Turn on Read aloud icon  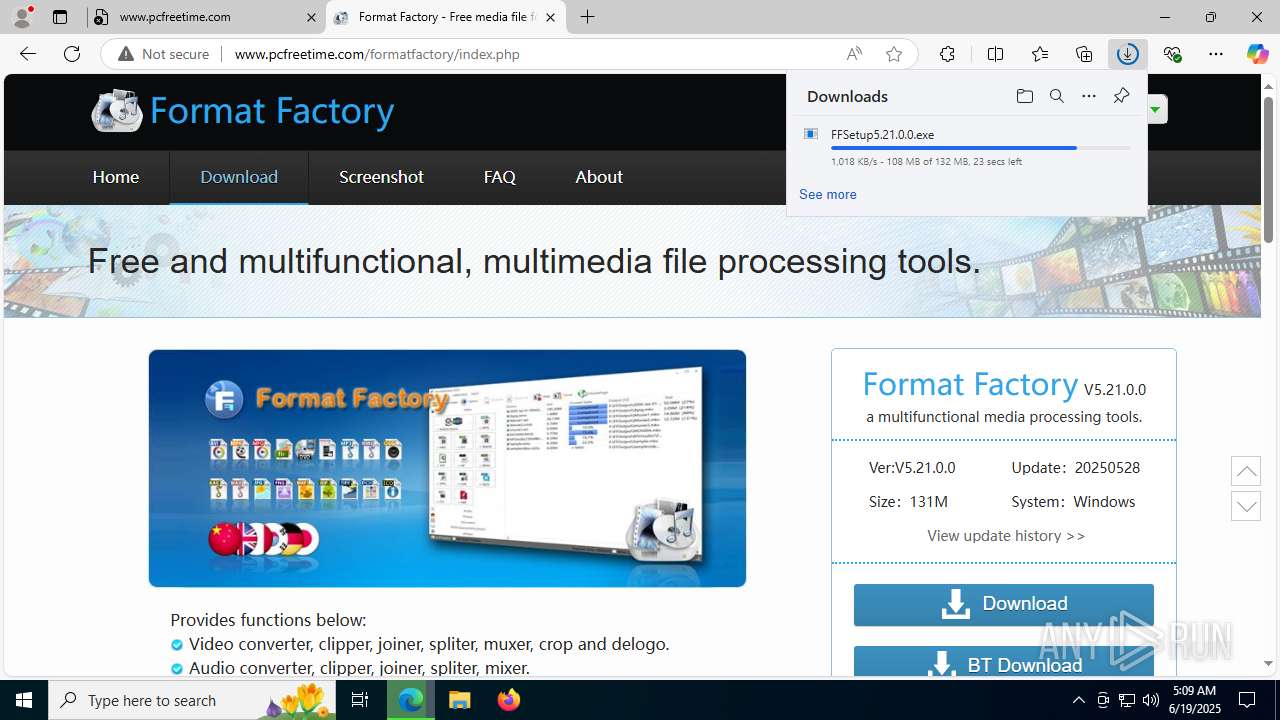coord(854,54)
